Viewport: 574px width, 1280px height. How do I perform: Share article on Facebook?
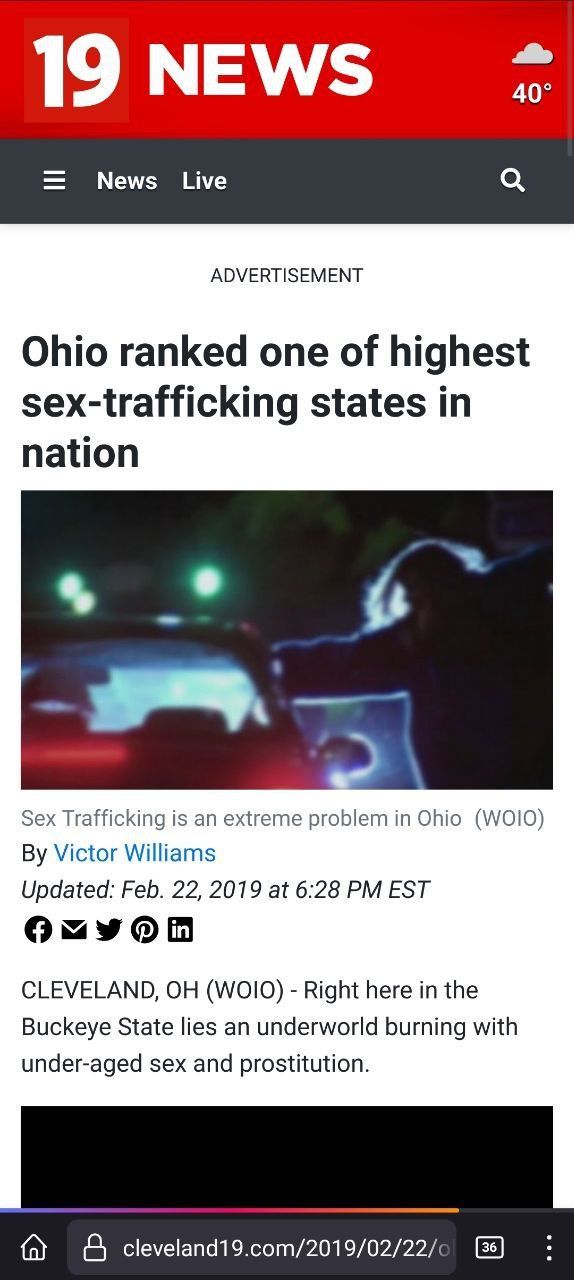coord(38,930)
